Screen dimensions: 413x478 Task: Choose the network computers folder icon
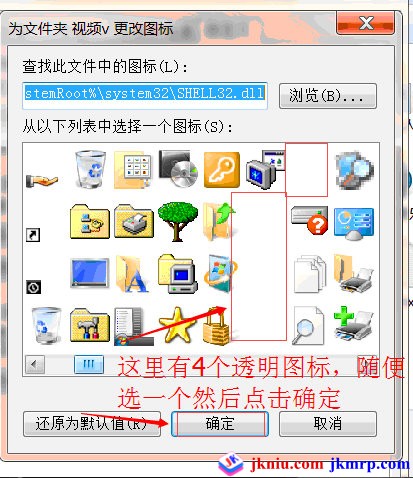coord(90,221)
